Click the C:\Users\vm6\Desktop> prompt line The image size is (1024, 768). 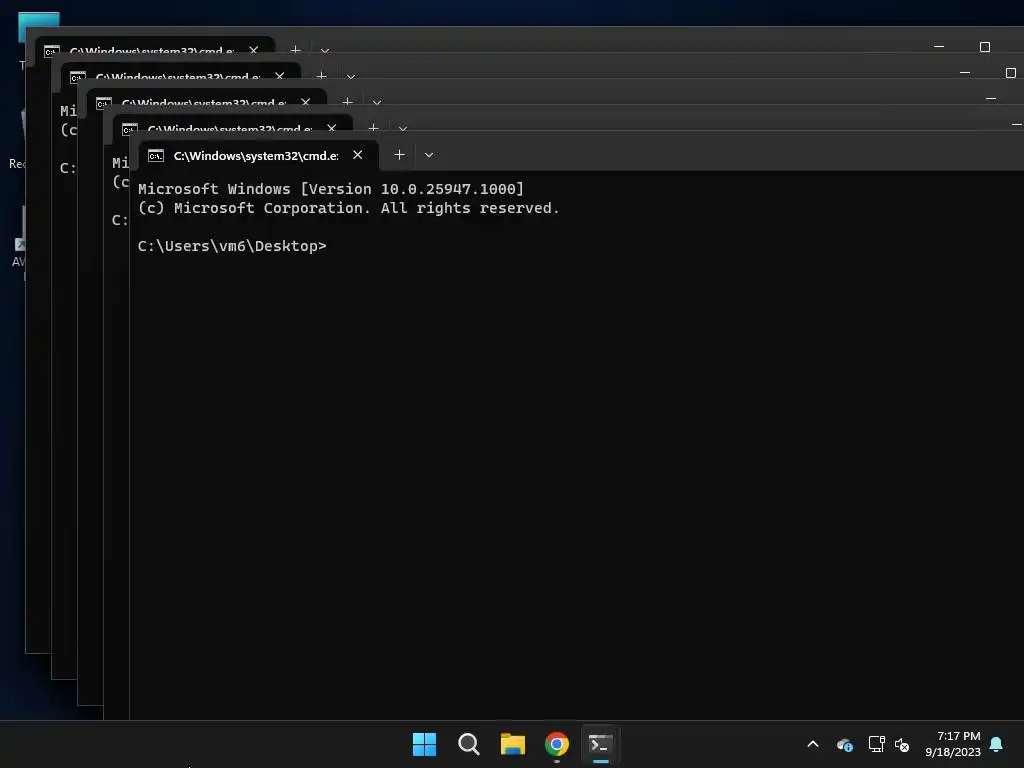click(232, 246)
